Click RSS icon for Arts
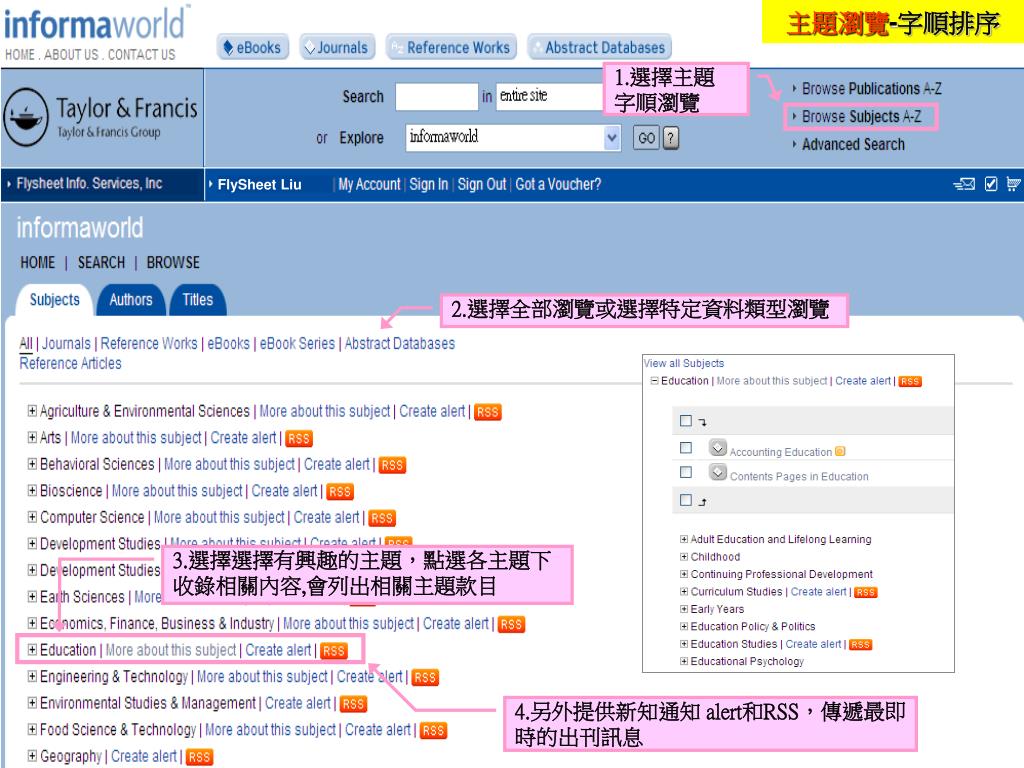The height and width of the screenshot is (768, 1024). 298,439
